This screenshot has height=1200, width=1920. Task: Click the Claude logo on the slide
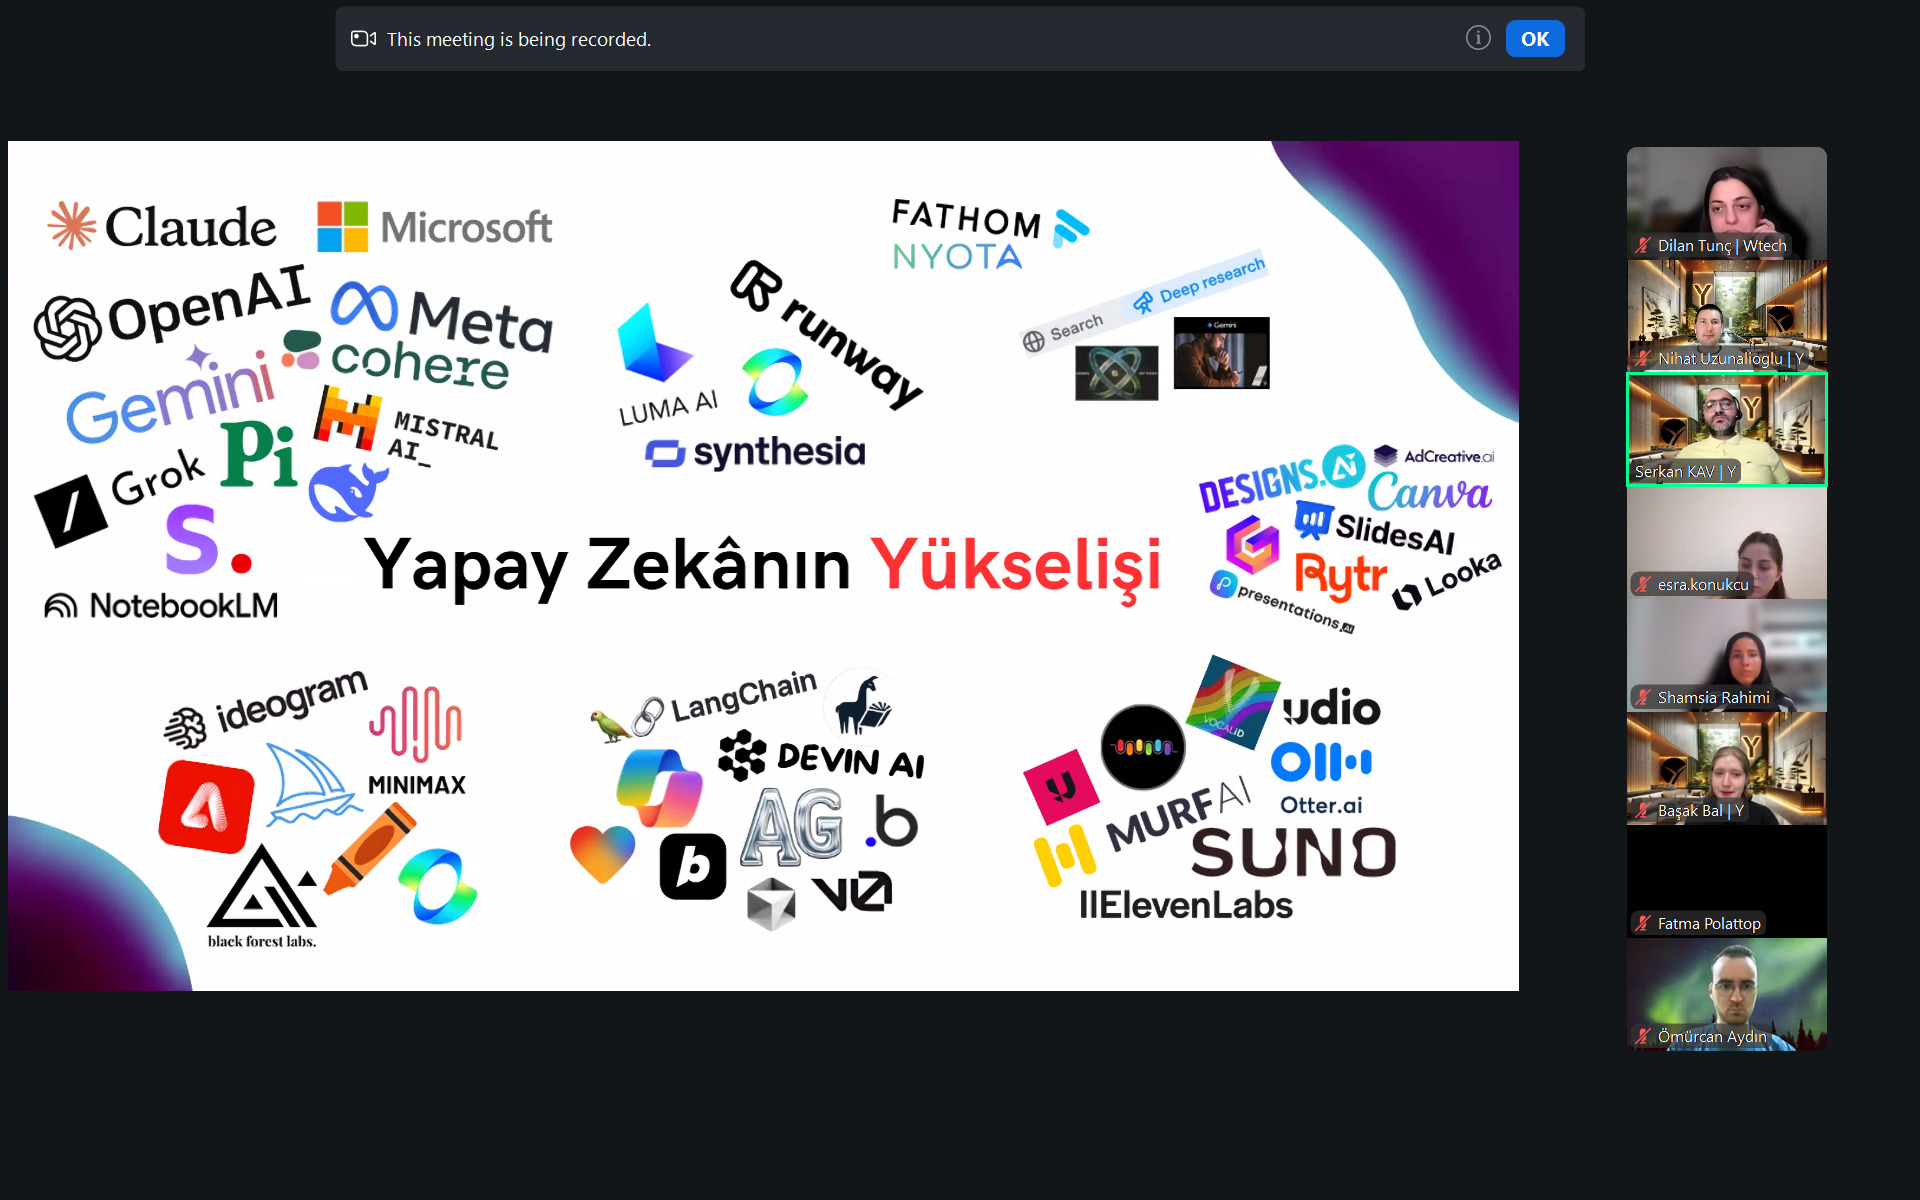point(163,227)
